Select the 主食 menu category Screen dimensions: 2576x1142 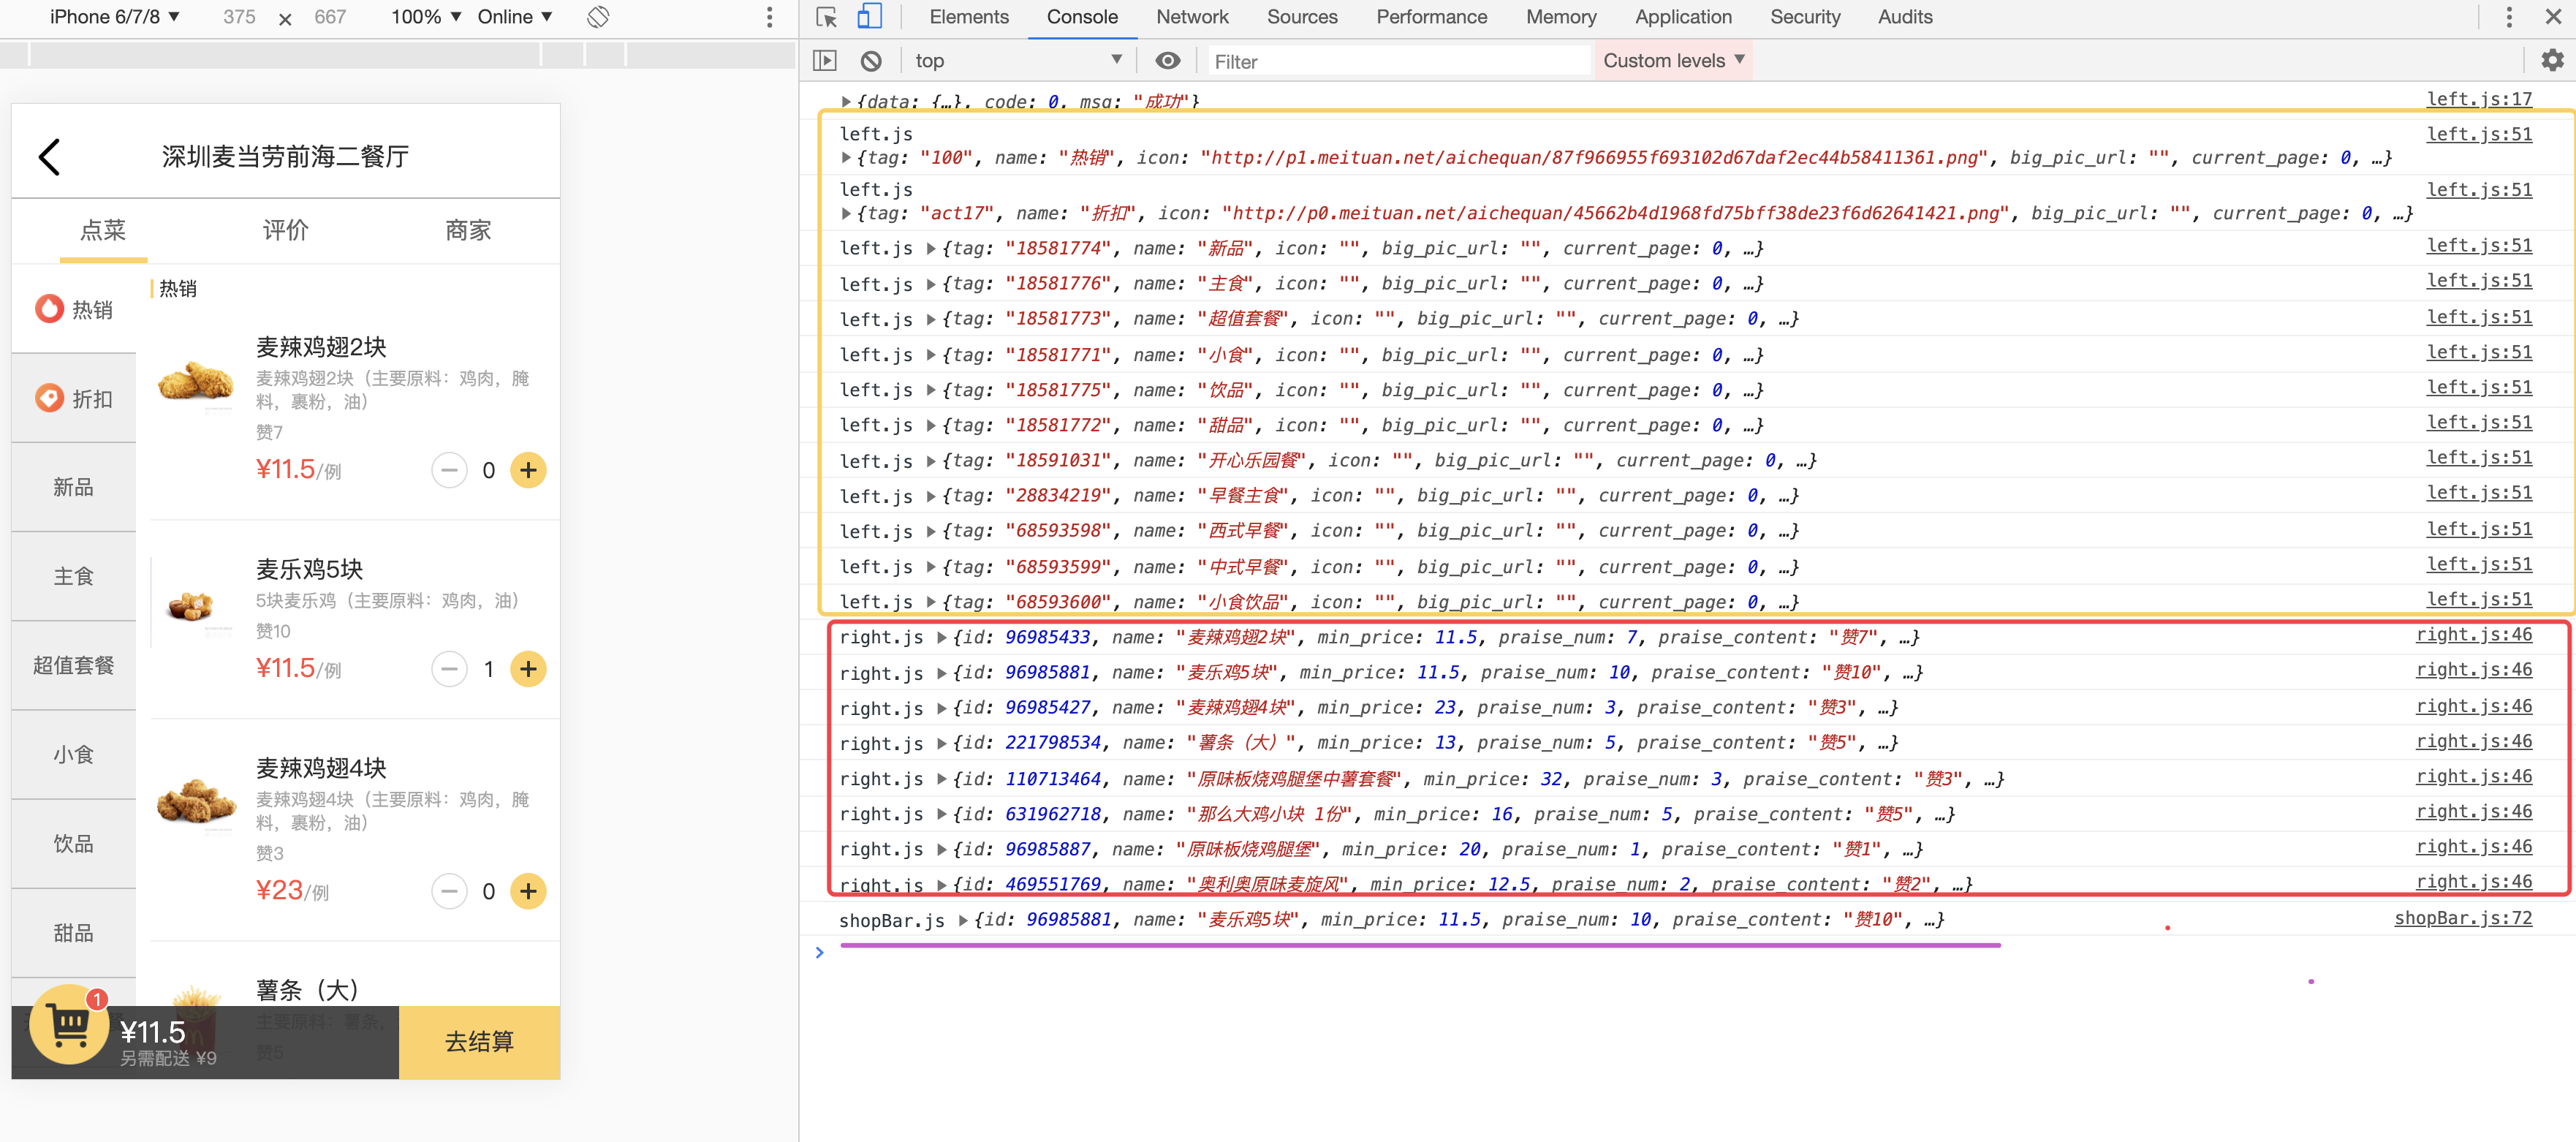point(74,576)
